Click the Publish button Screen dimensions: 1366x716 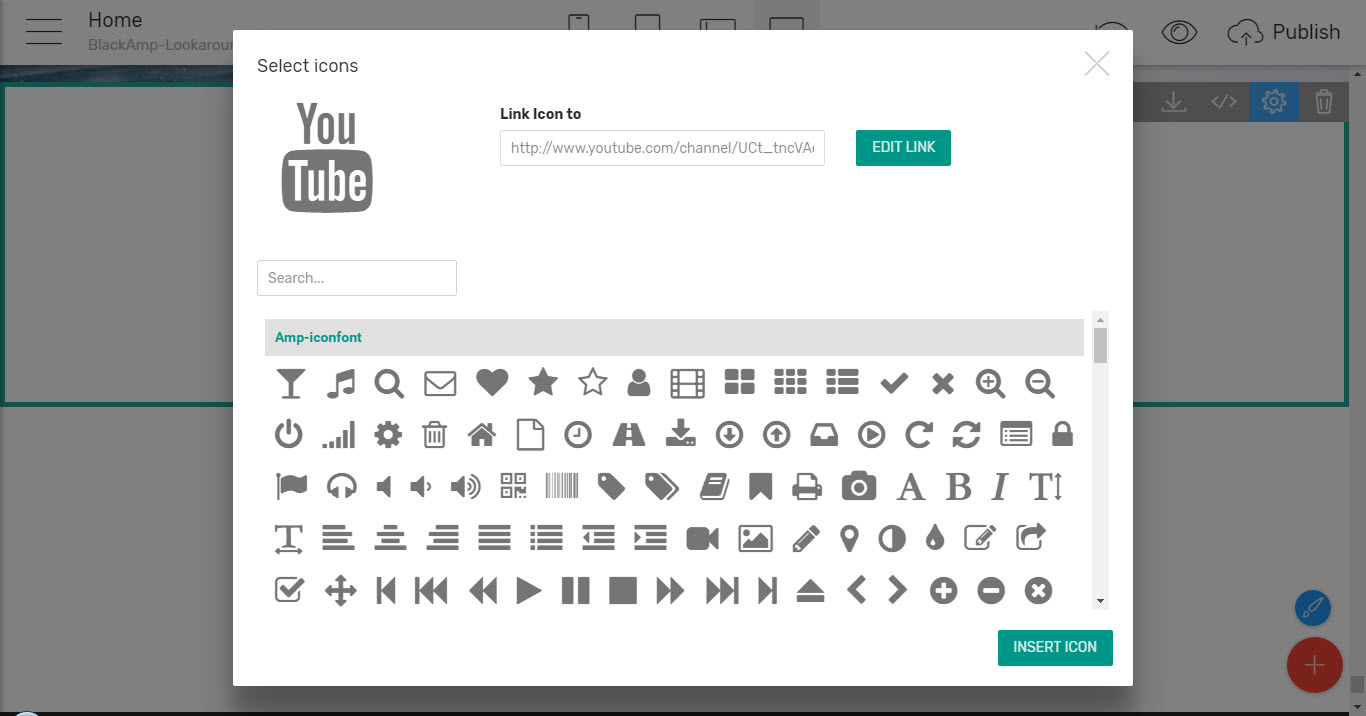coord(1284,33)
